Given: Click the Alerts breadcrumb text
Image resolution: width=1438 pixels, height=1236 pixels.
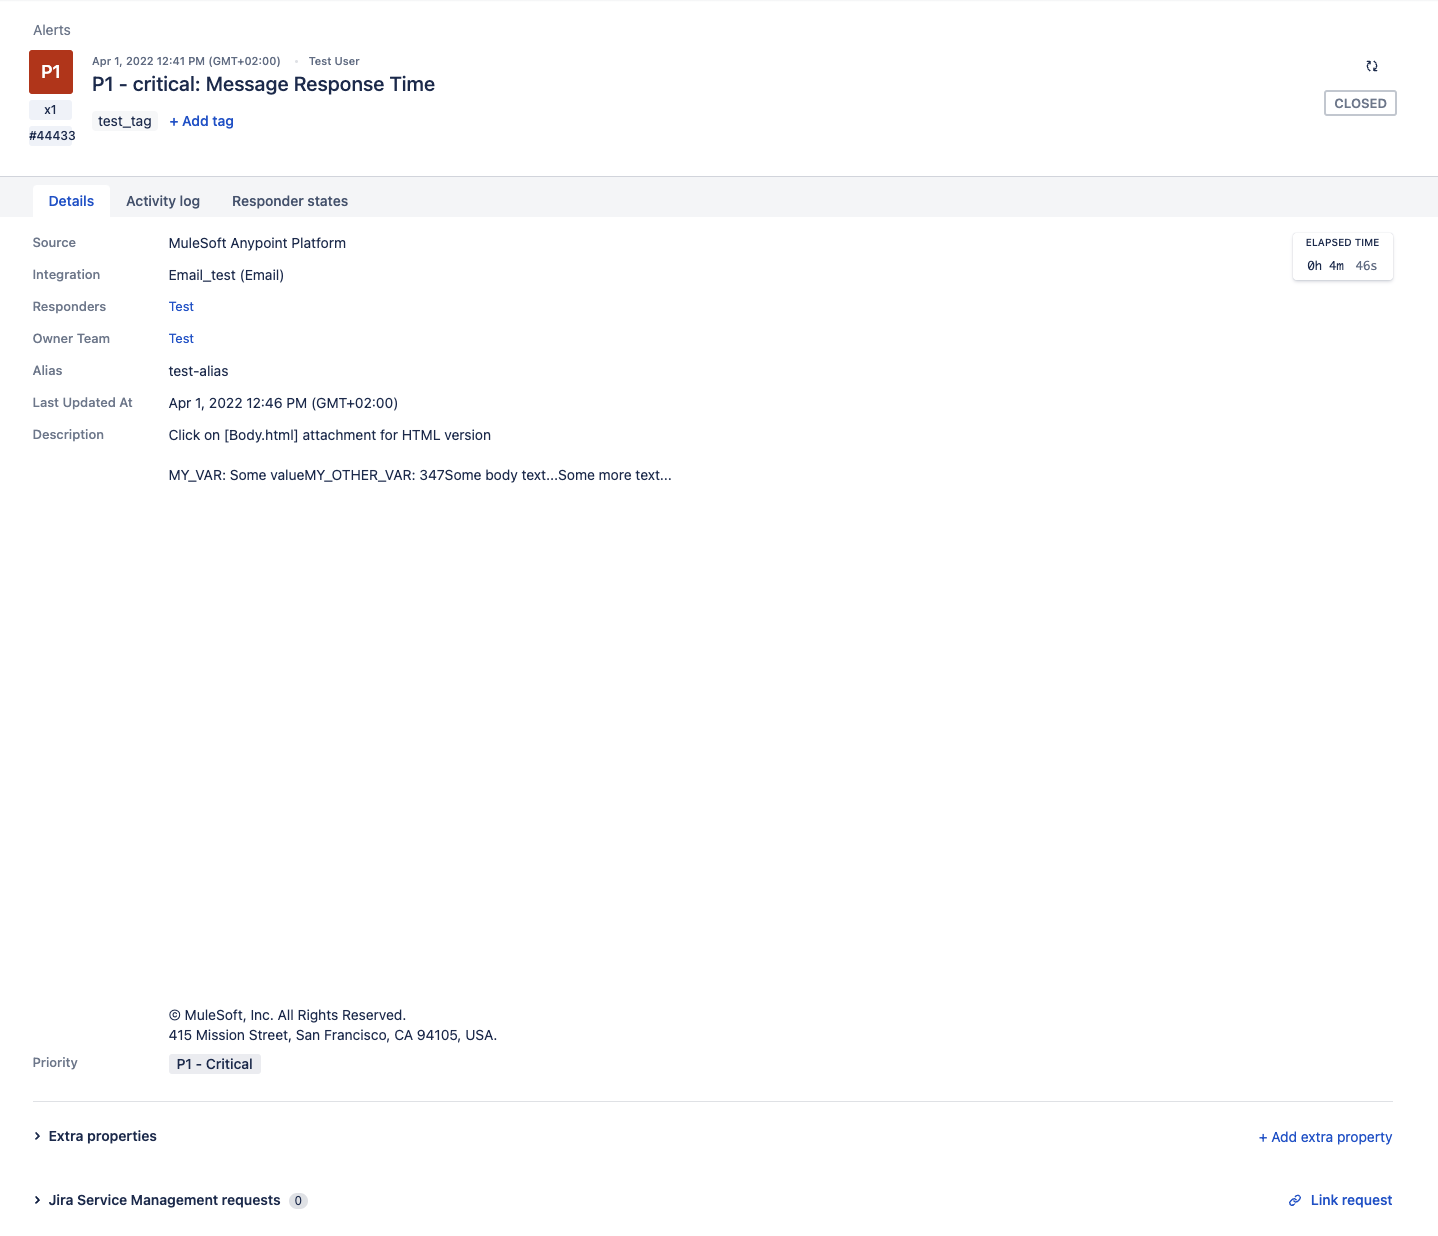Looking at the screenshot, I should click(52, 30).
